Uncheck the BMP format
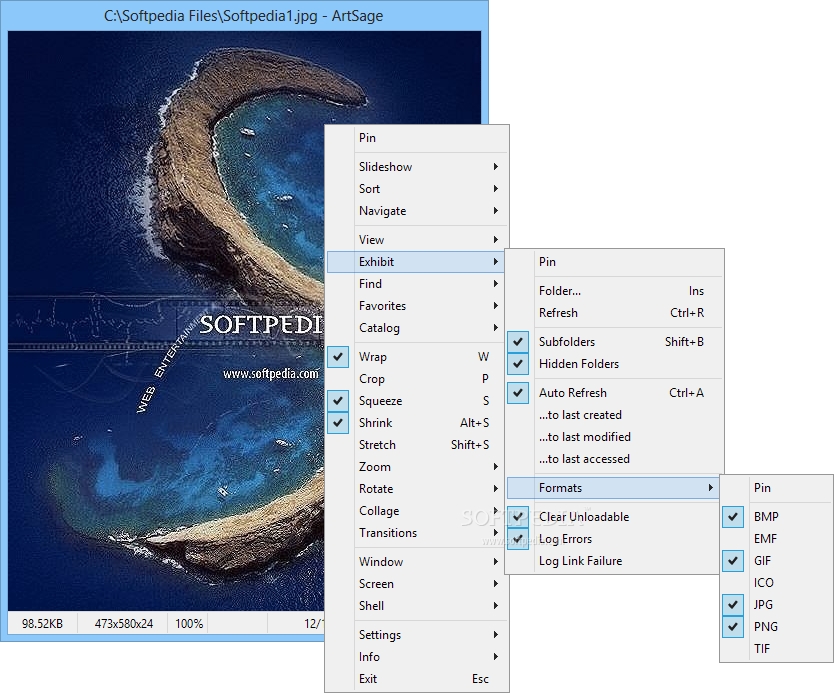The height and width of the screenshot is (693, 834). pyautogui.click(x=776, y=516)
